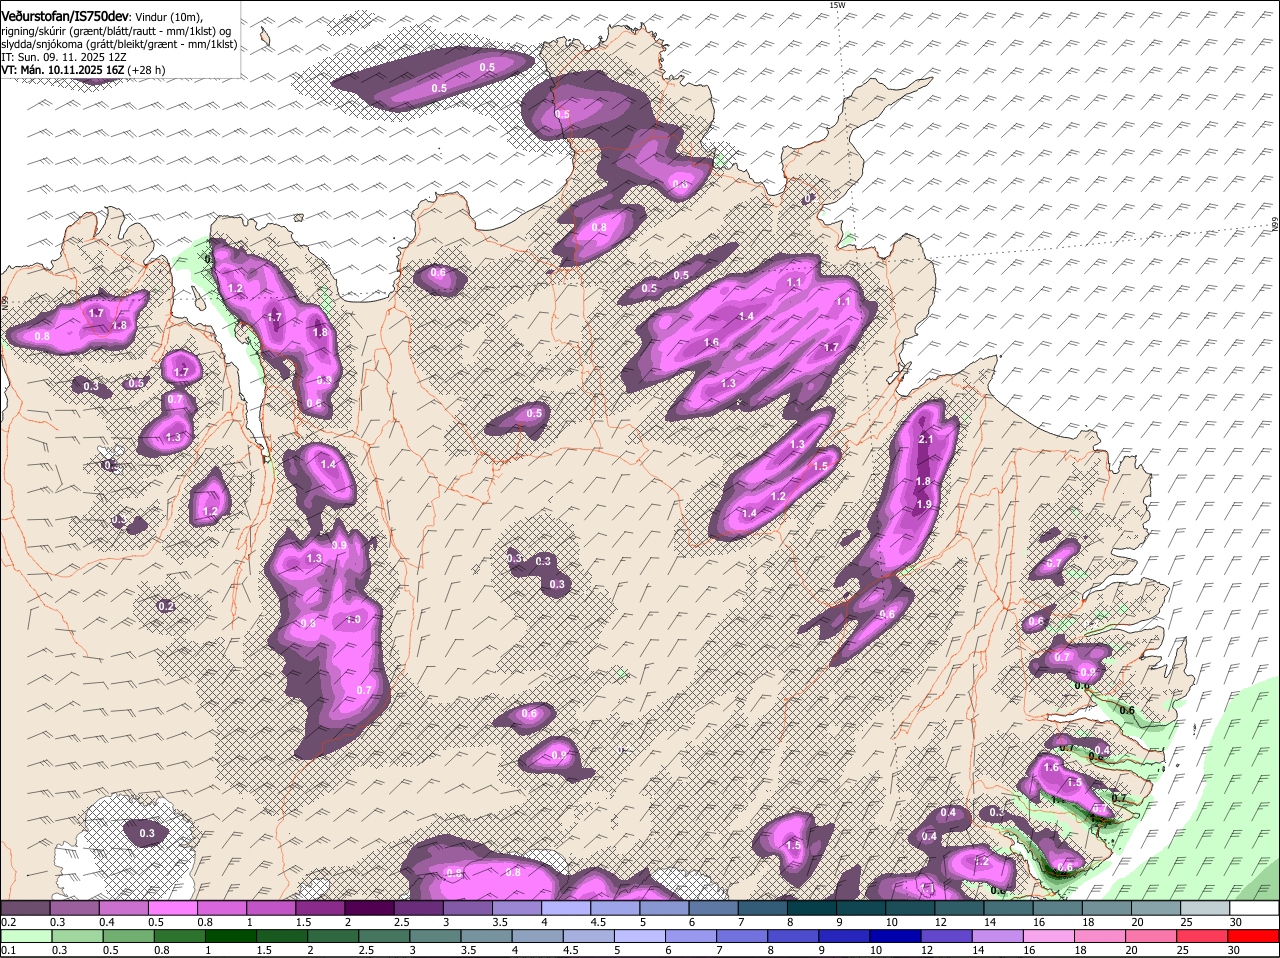Click the VT: Mán. 10.11.2025 16Z timestamp
Screen dimensions: 1280x958
point(62,70)
